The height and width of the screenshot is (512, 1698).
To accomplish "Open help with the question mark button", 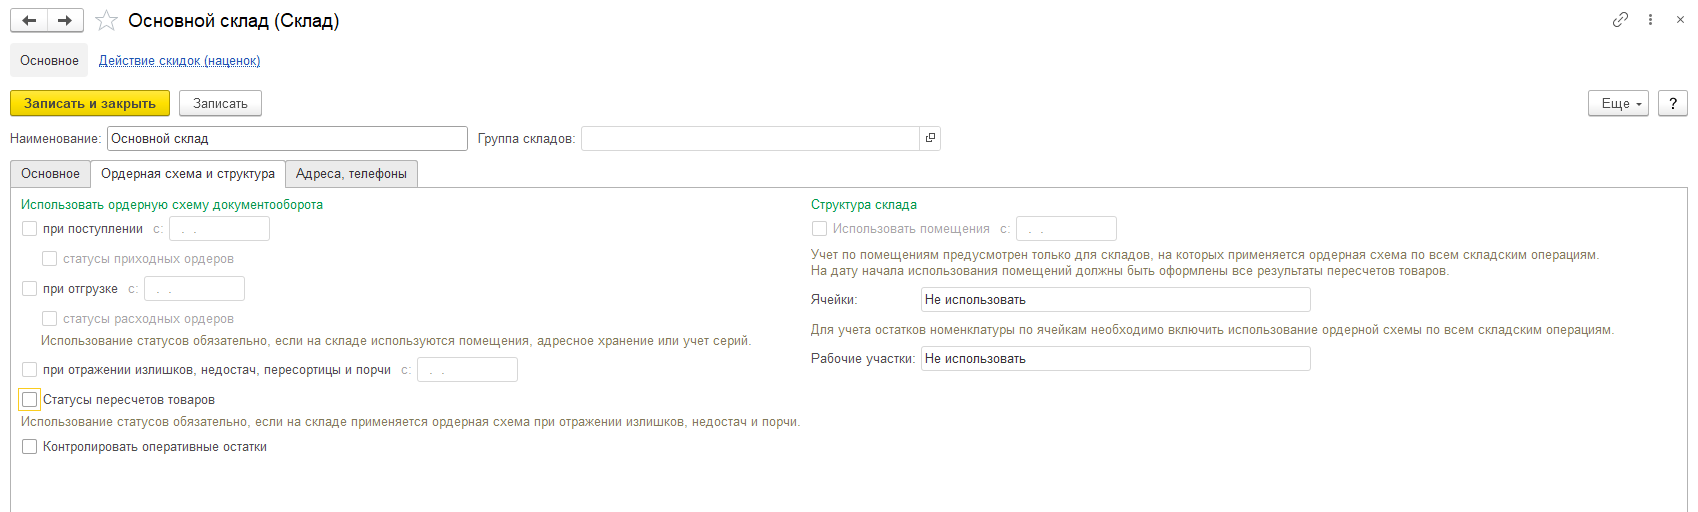I will coord(1672,103).
